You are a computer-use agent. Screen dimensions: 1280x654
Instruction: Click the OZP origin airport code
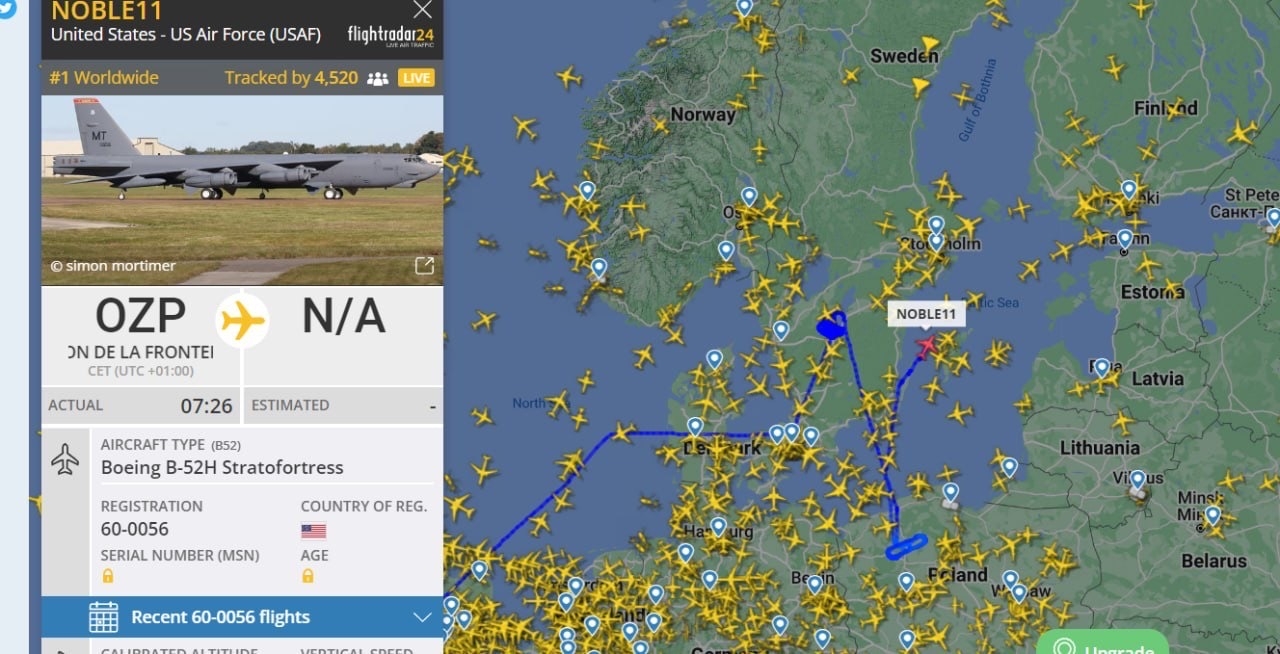(x=141, y=315)
